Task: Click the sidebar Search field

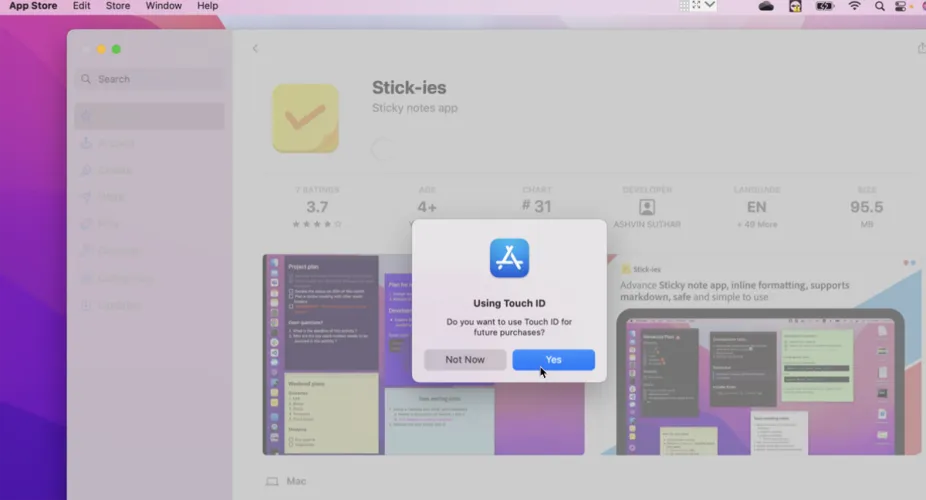Action: tap(150, 79)
